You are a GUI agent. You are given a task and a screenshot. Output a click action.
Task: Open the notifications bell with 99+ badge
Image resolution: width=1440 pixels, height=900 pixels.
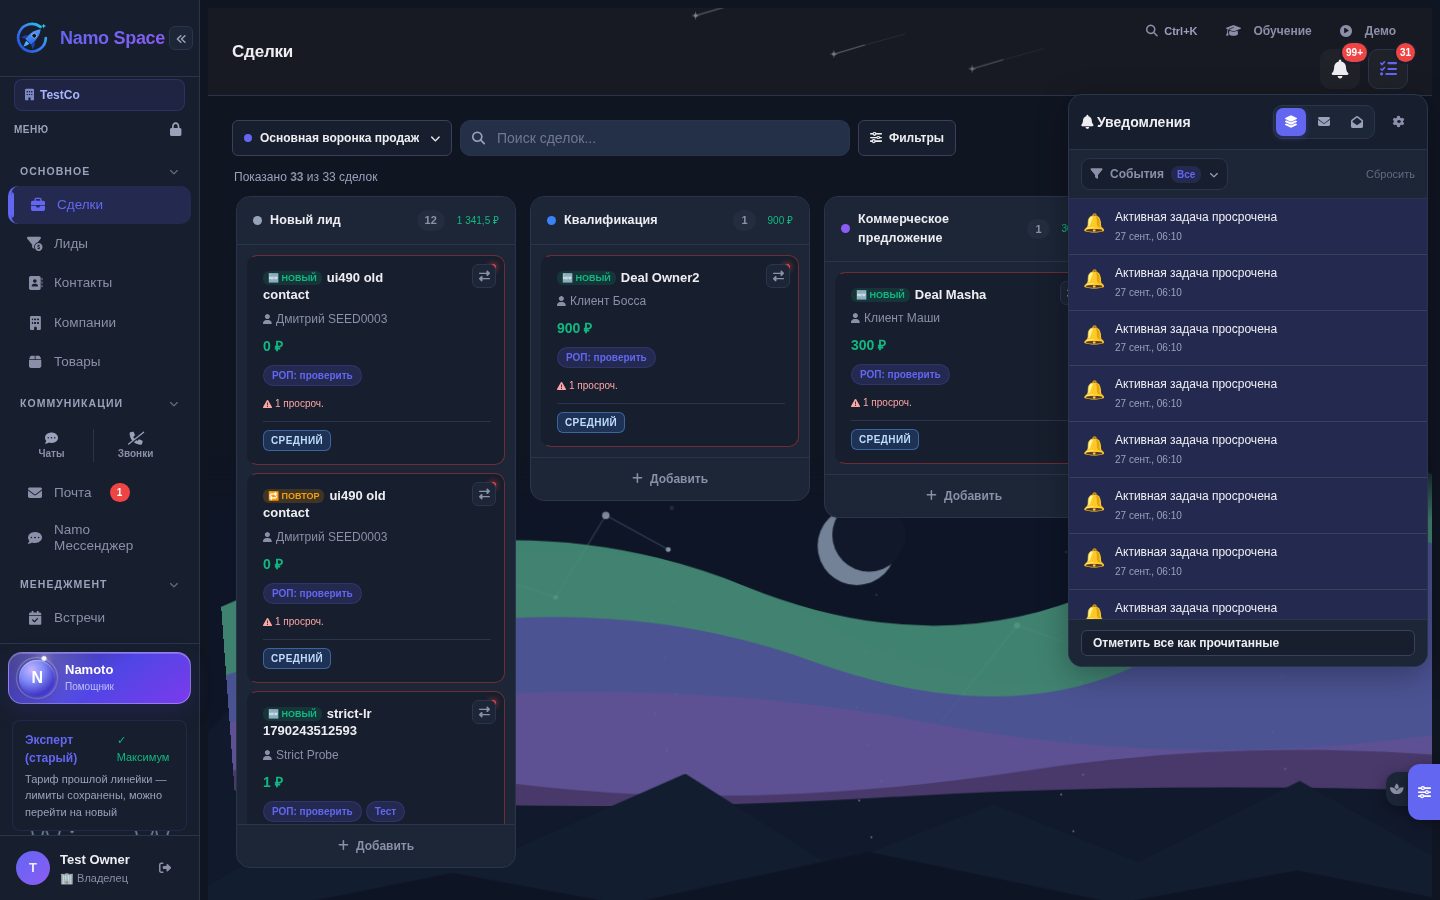point(1340,69)
